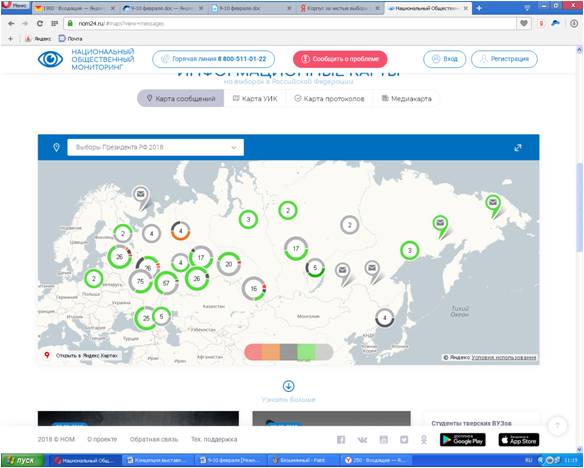Viewport: 584px width, 468px height.
Task: Select the green cluster marked 3 near Okhotsk sea
Action: (x=410, y=250)
